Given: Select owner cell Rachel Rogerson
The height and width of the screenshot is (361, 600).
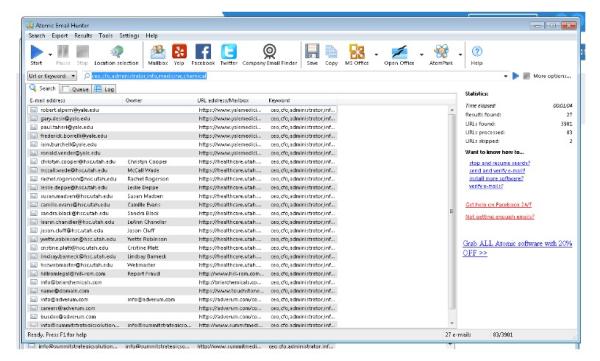Looking at the screenshot, I should [148, 179].
